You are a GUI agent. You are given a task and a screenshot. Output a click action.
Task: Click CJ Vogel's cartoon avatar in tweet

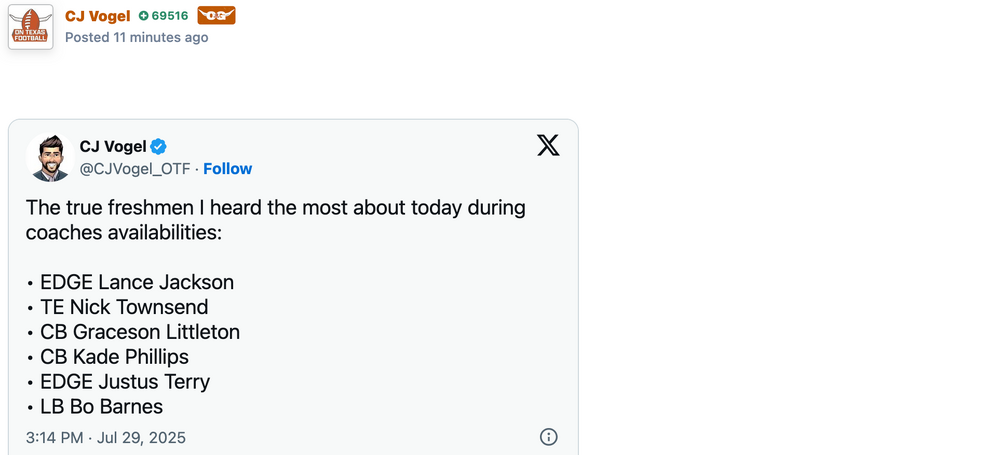click(50, 157)
